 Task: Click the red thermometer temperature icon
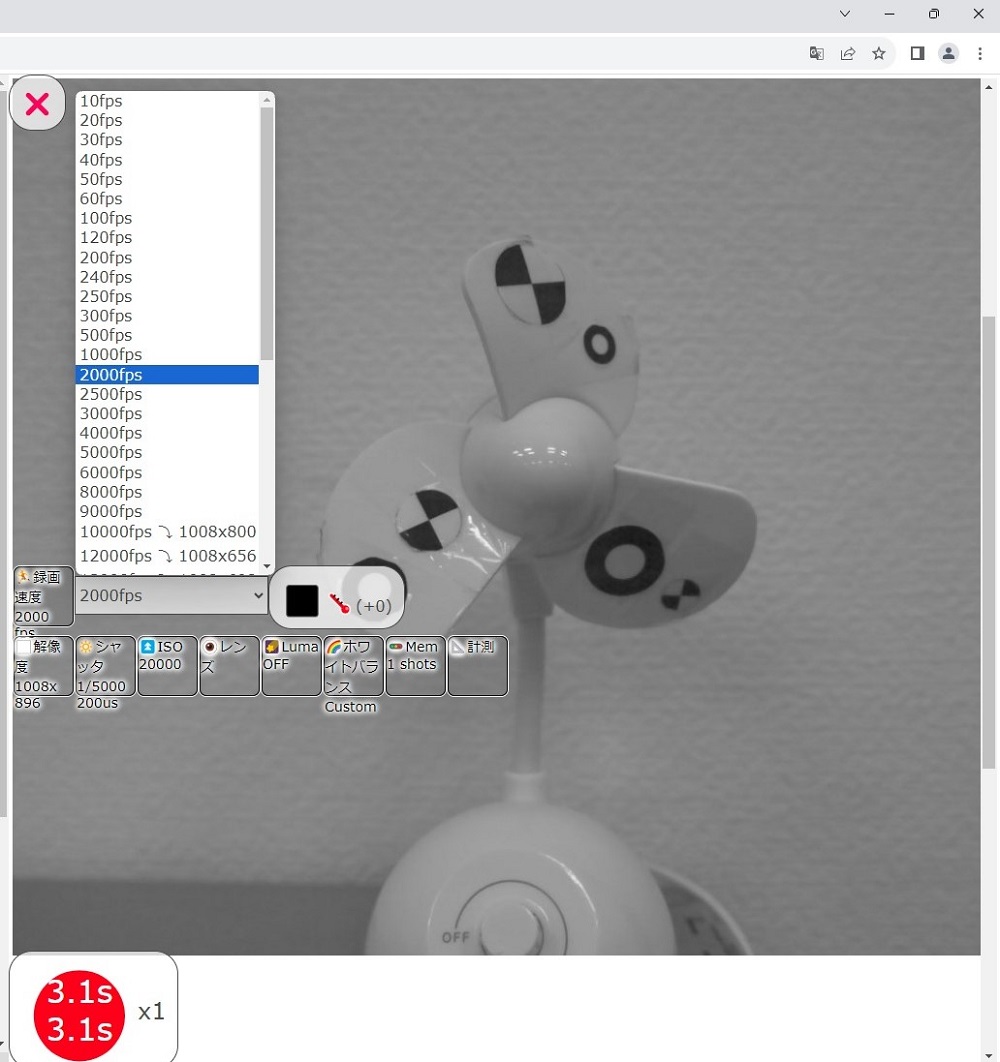click(x=339, y=603)
